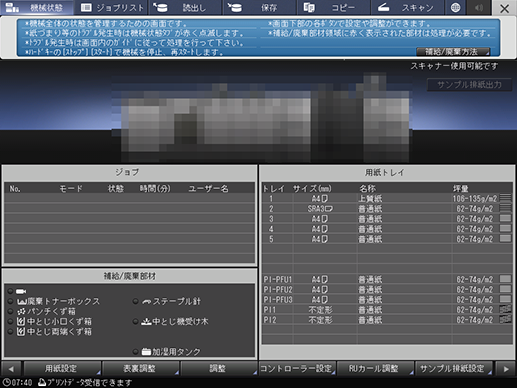Open 用紙設定 menu button

pos(62,368)
